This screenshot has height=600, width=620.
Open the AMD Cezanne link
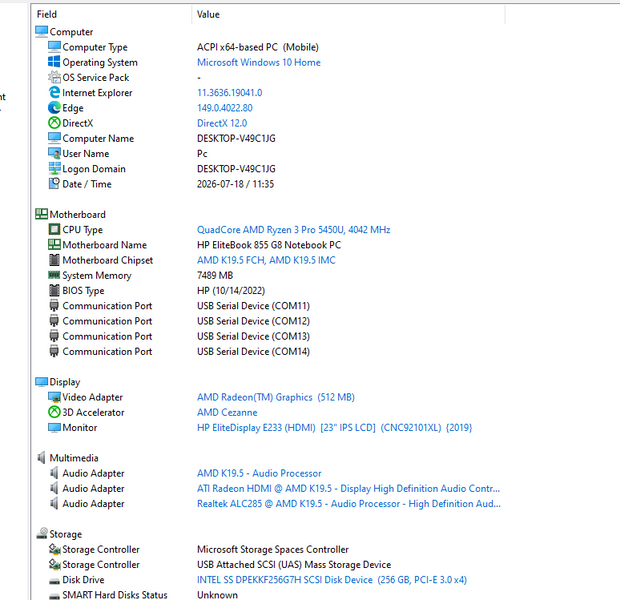(x=227, y=412)
